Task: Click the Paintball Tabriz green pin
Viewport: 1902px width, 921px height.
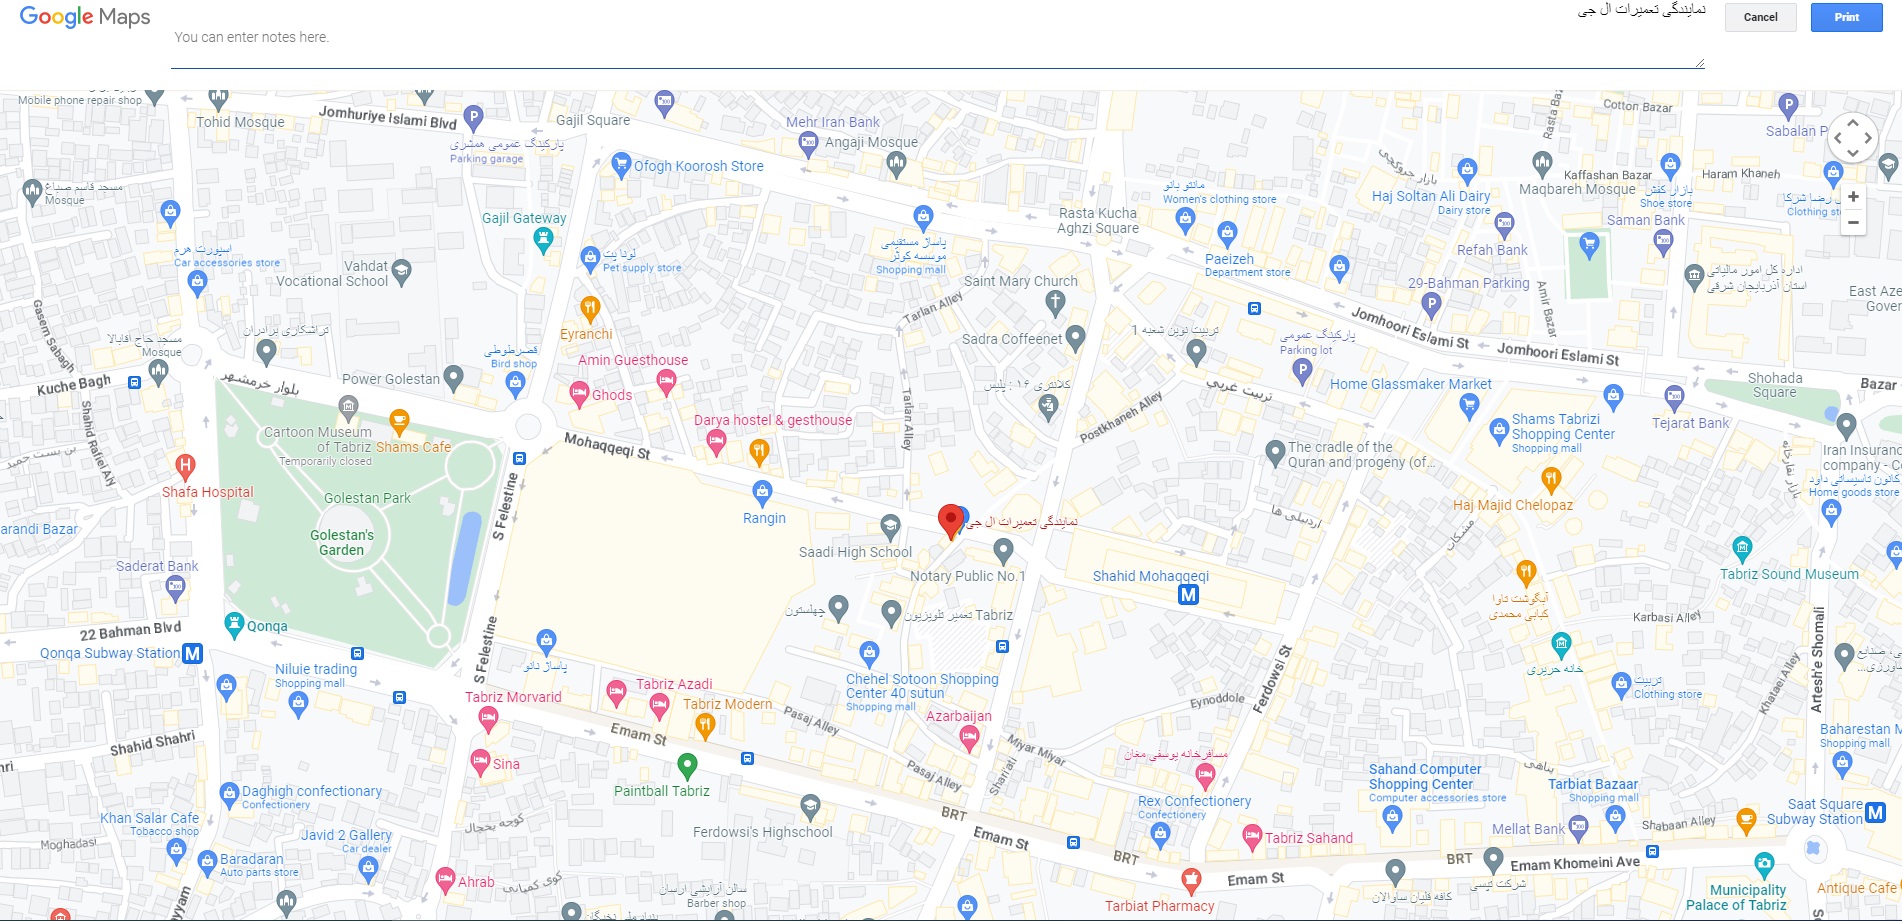Action: point(687,766)
